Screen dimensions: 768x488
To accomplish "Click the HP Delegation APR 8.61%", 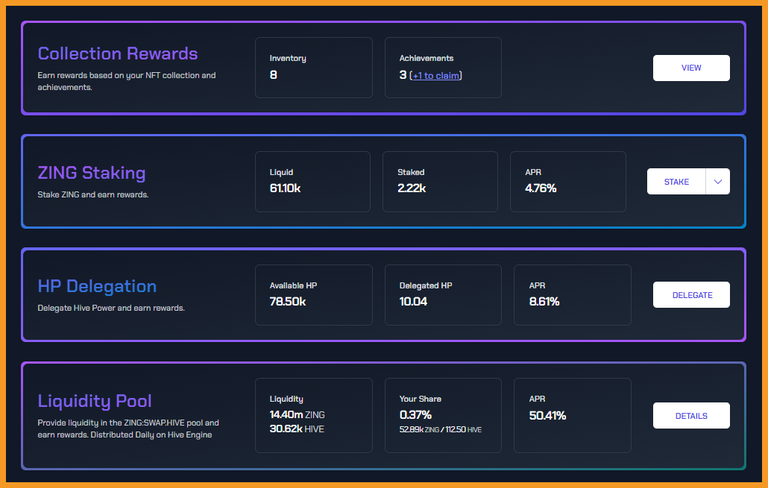I will pyautogui.click(x=544, y=301).
